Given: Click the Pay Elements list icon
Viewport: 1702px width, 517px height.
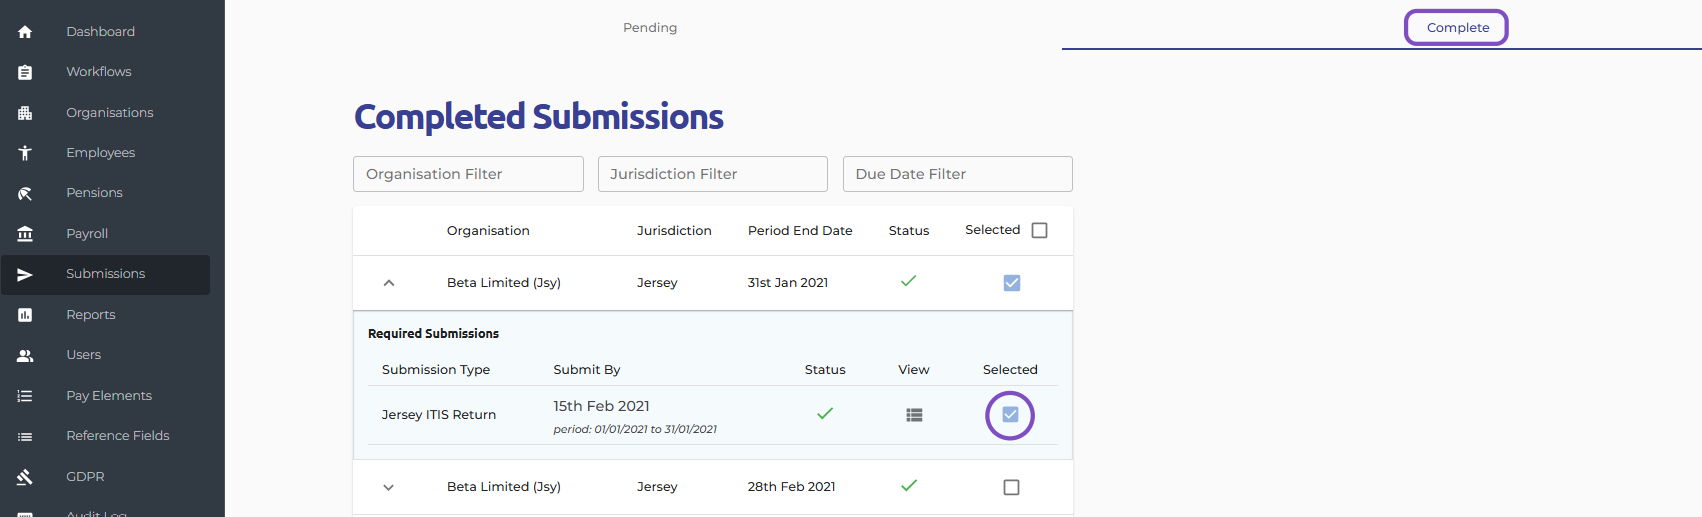Looking at the screenshot, I should 25,396.
